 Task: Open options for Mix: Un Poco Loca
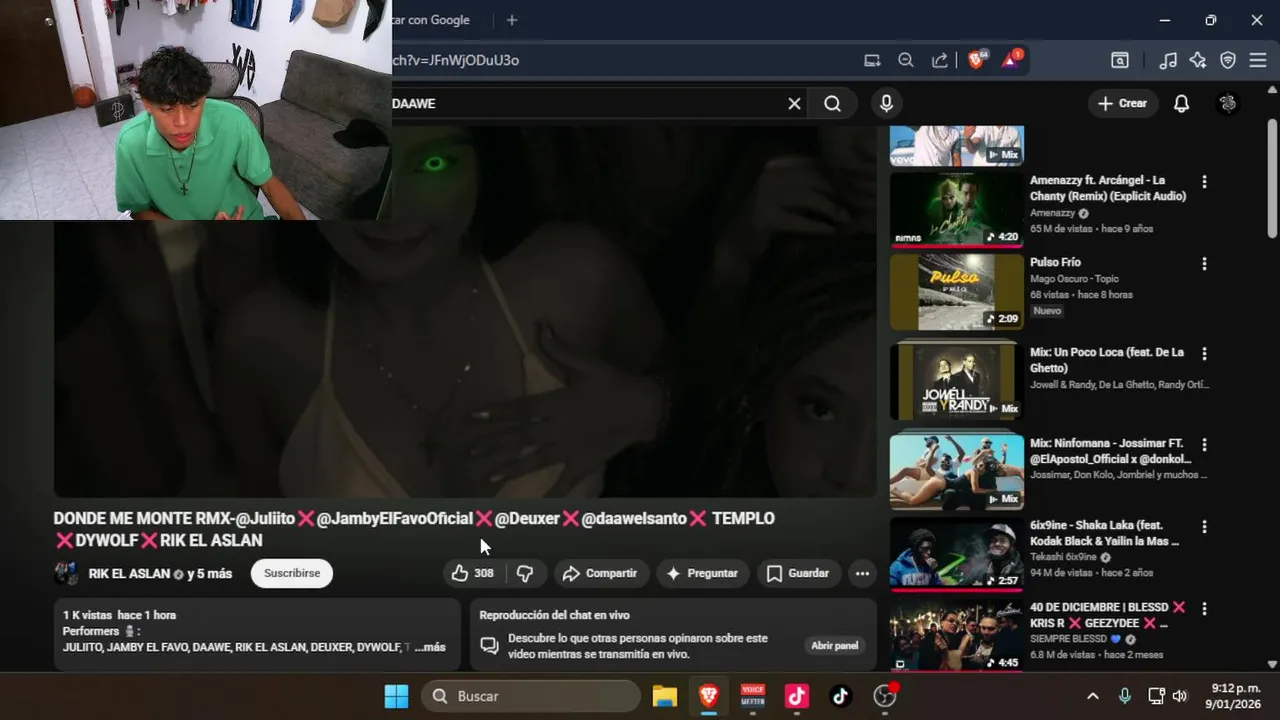[1204, 354]
